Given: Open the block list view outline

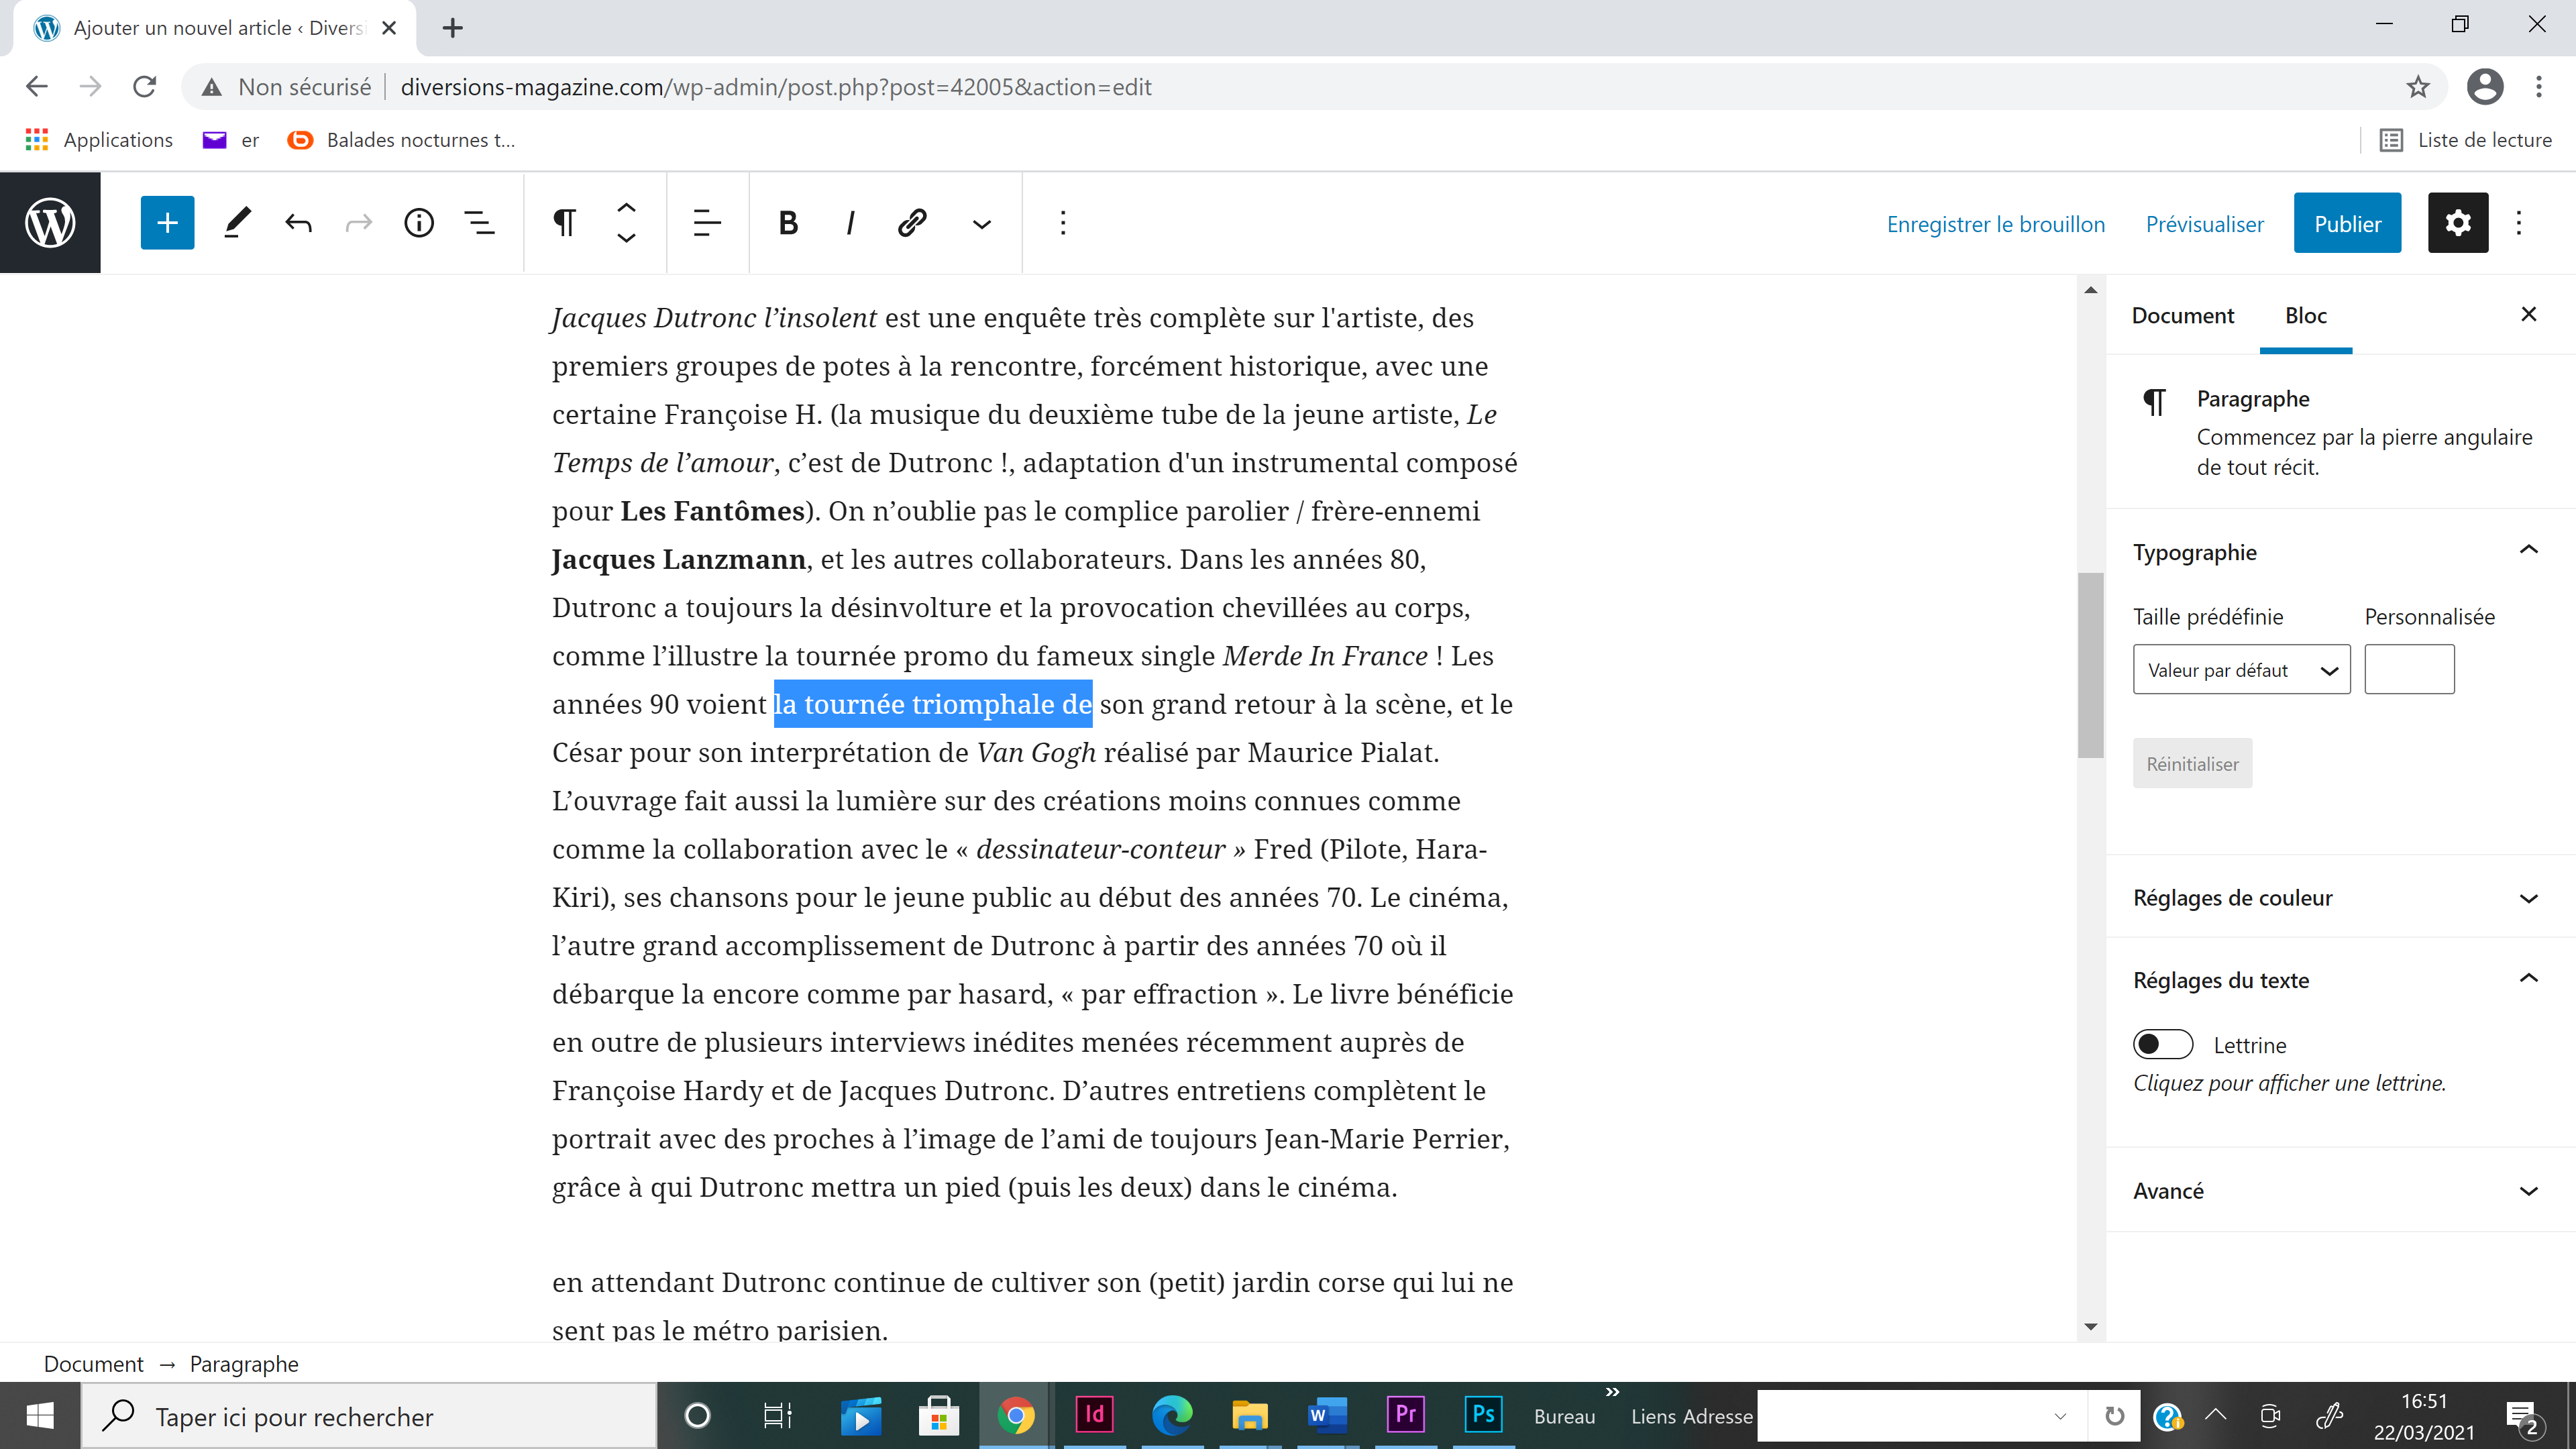Looking at the screenshot, I should tap(480, 223).
